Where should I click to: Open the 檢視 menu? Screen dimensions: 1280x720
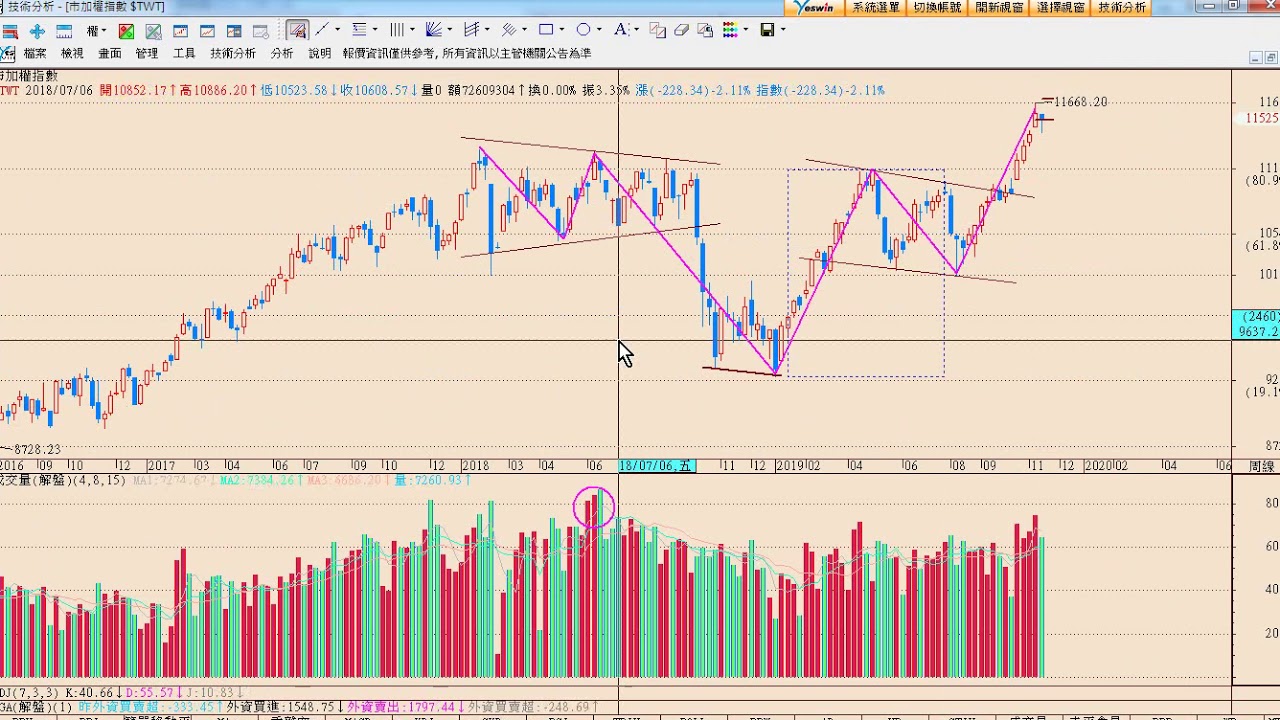point(72,53)
